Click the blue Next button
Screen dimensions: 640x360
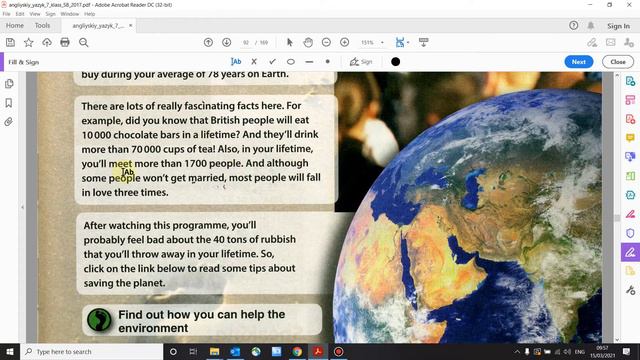[579, 62]
